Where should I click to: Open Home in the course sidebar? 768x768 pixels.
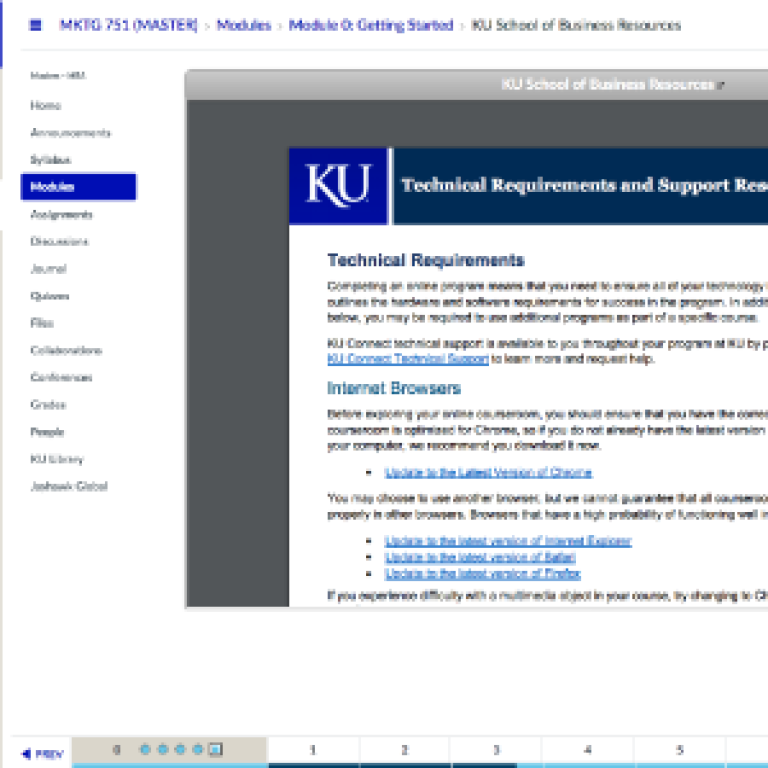(46, 105)
